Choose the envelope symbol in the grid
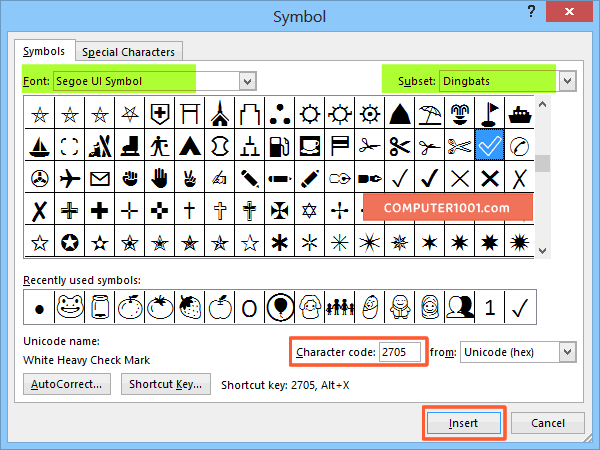 coord(100,179)
